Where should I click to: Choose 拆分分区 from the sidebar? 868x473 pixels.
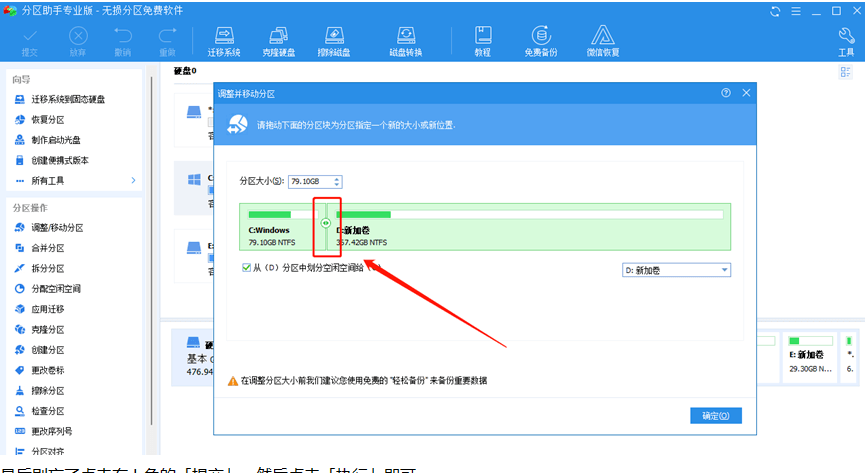pos(47,268)
